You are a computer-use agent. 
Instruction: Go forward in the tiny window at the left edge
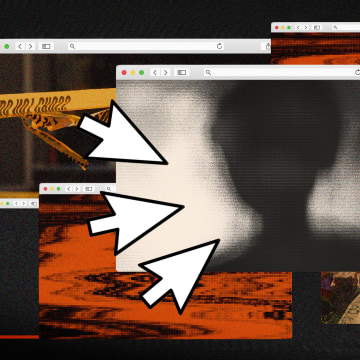(x=23, y=203)
